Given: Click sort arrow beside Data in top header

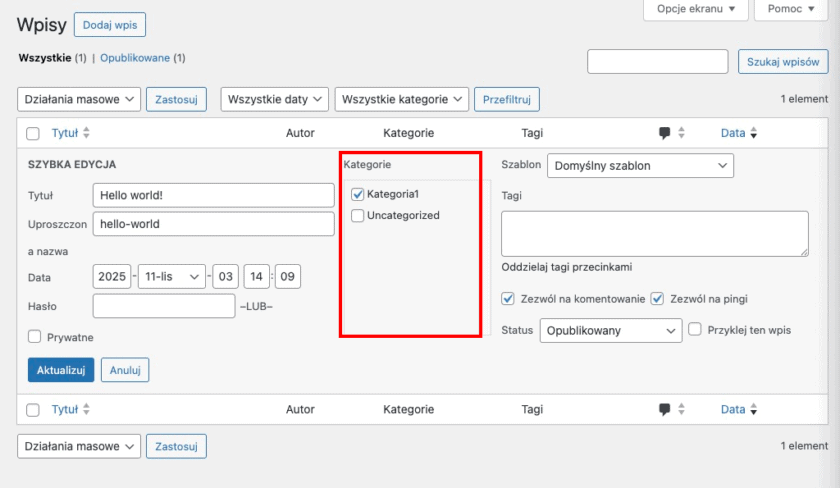Looking at the screenshot, I should 754,132.
